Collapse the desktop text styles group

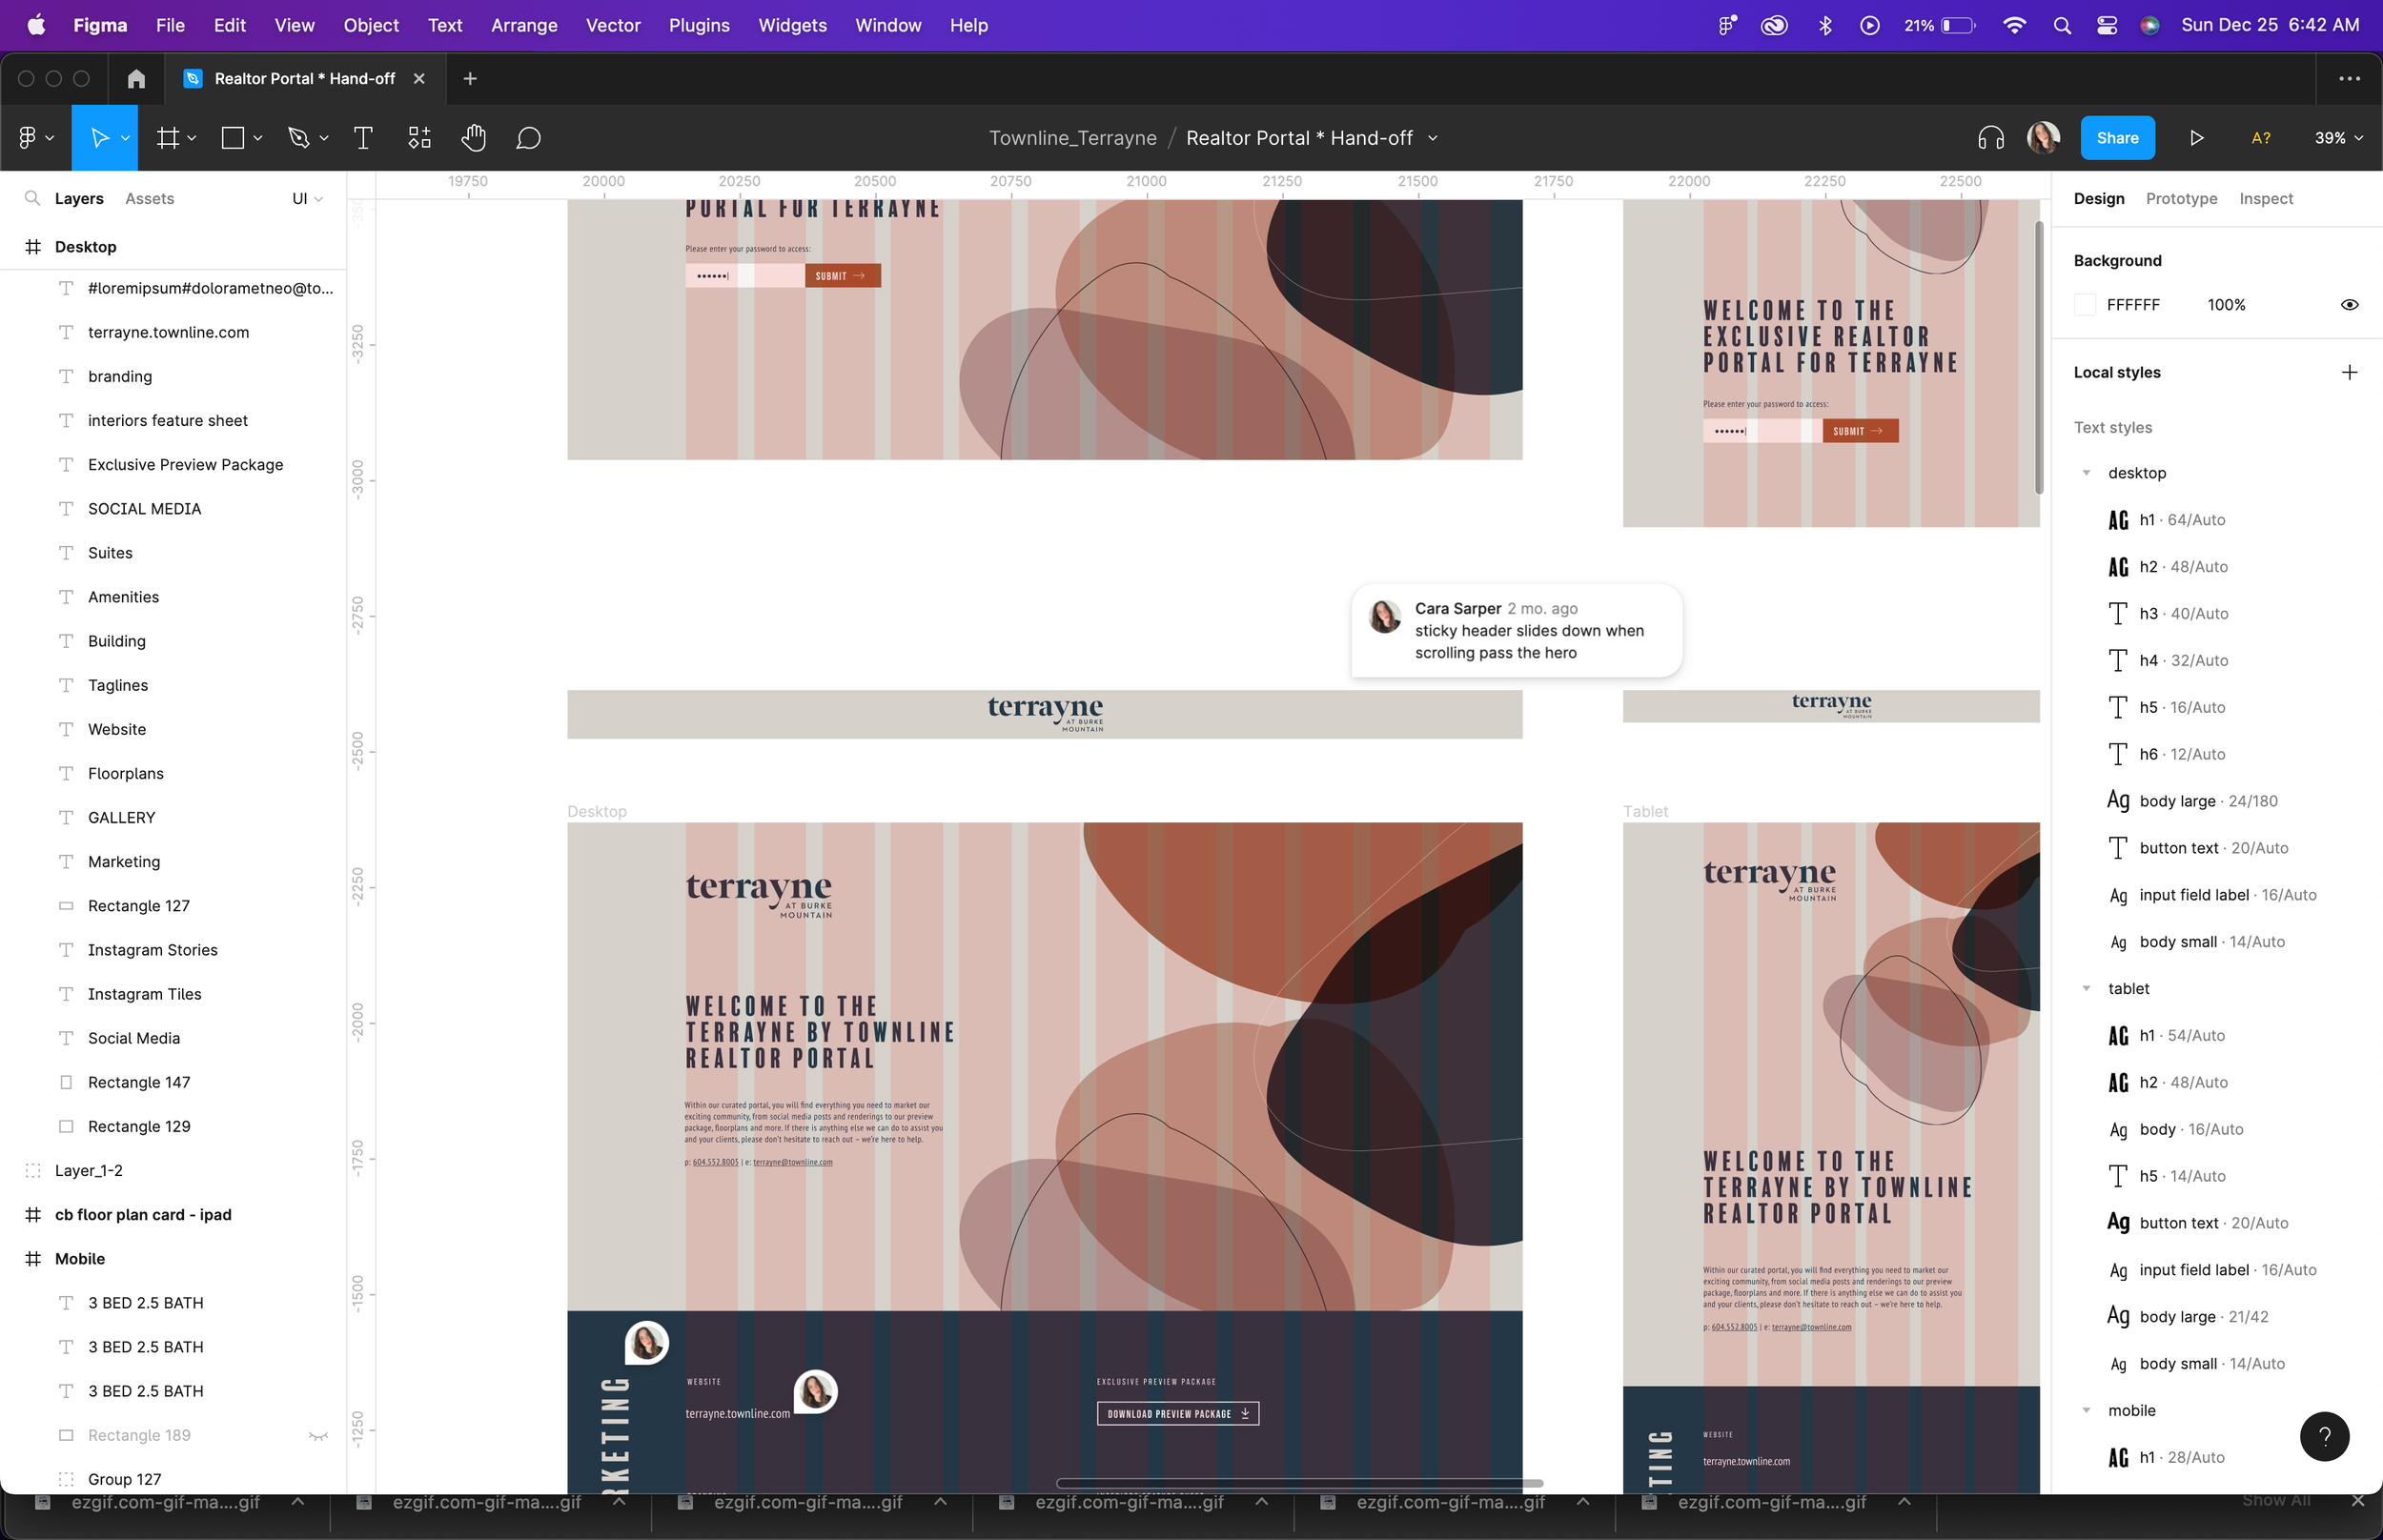point(2086,473)
